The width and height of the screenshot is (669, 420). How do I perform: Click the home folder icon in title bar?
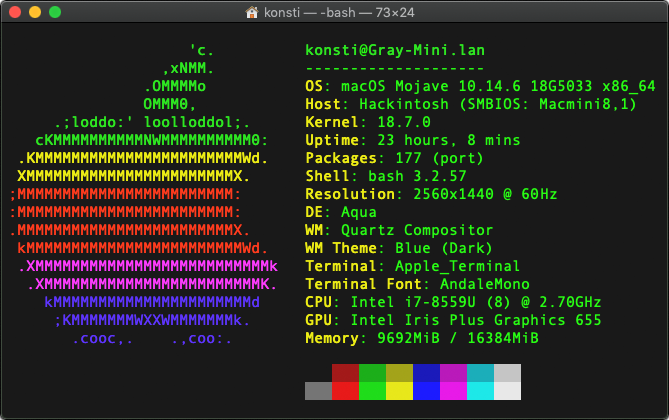pos(252,12)
